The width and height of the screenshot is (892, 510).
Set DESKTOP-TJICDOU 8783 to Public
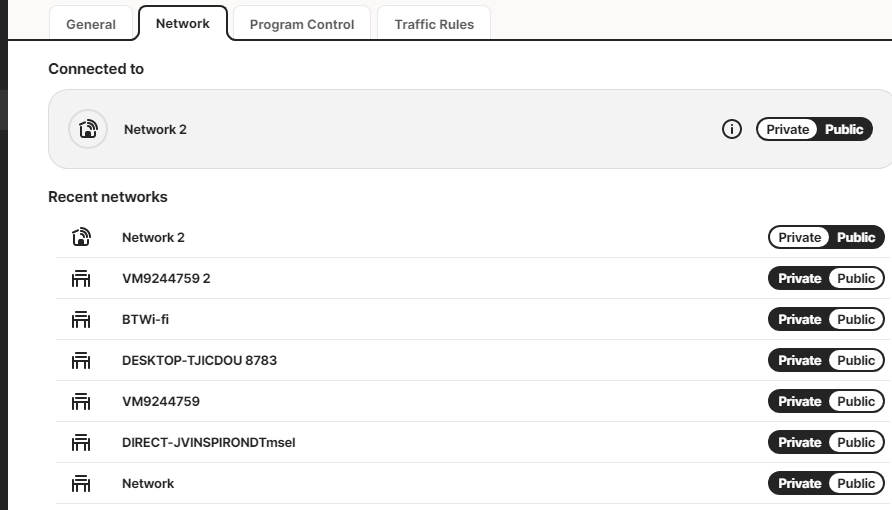tap(856, 361)
